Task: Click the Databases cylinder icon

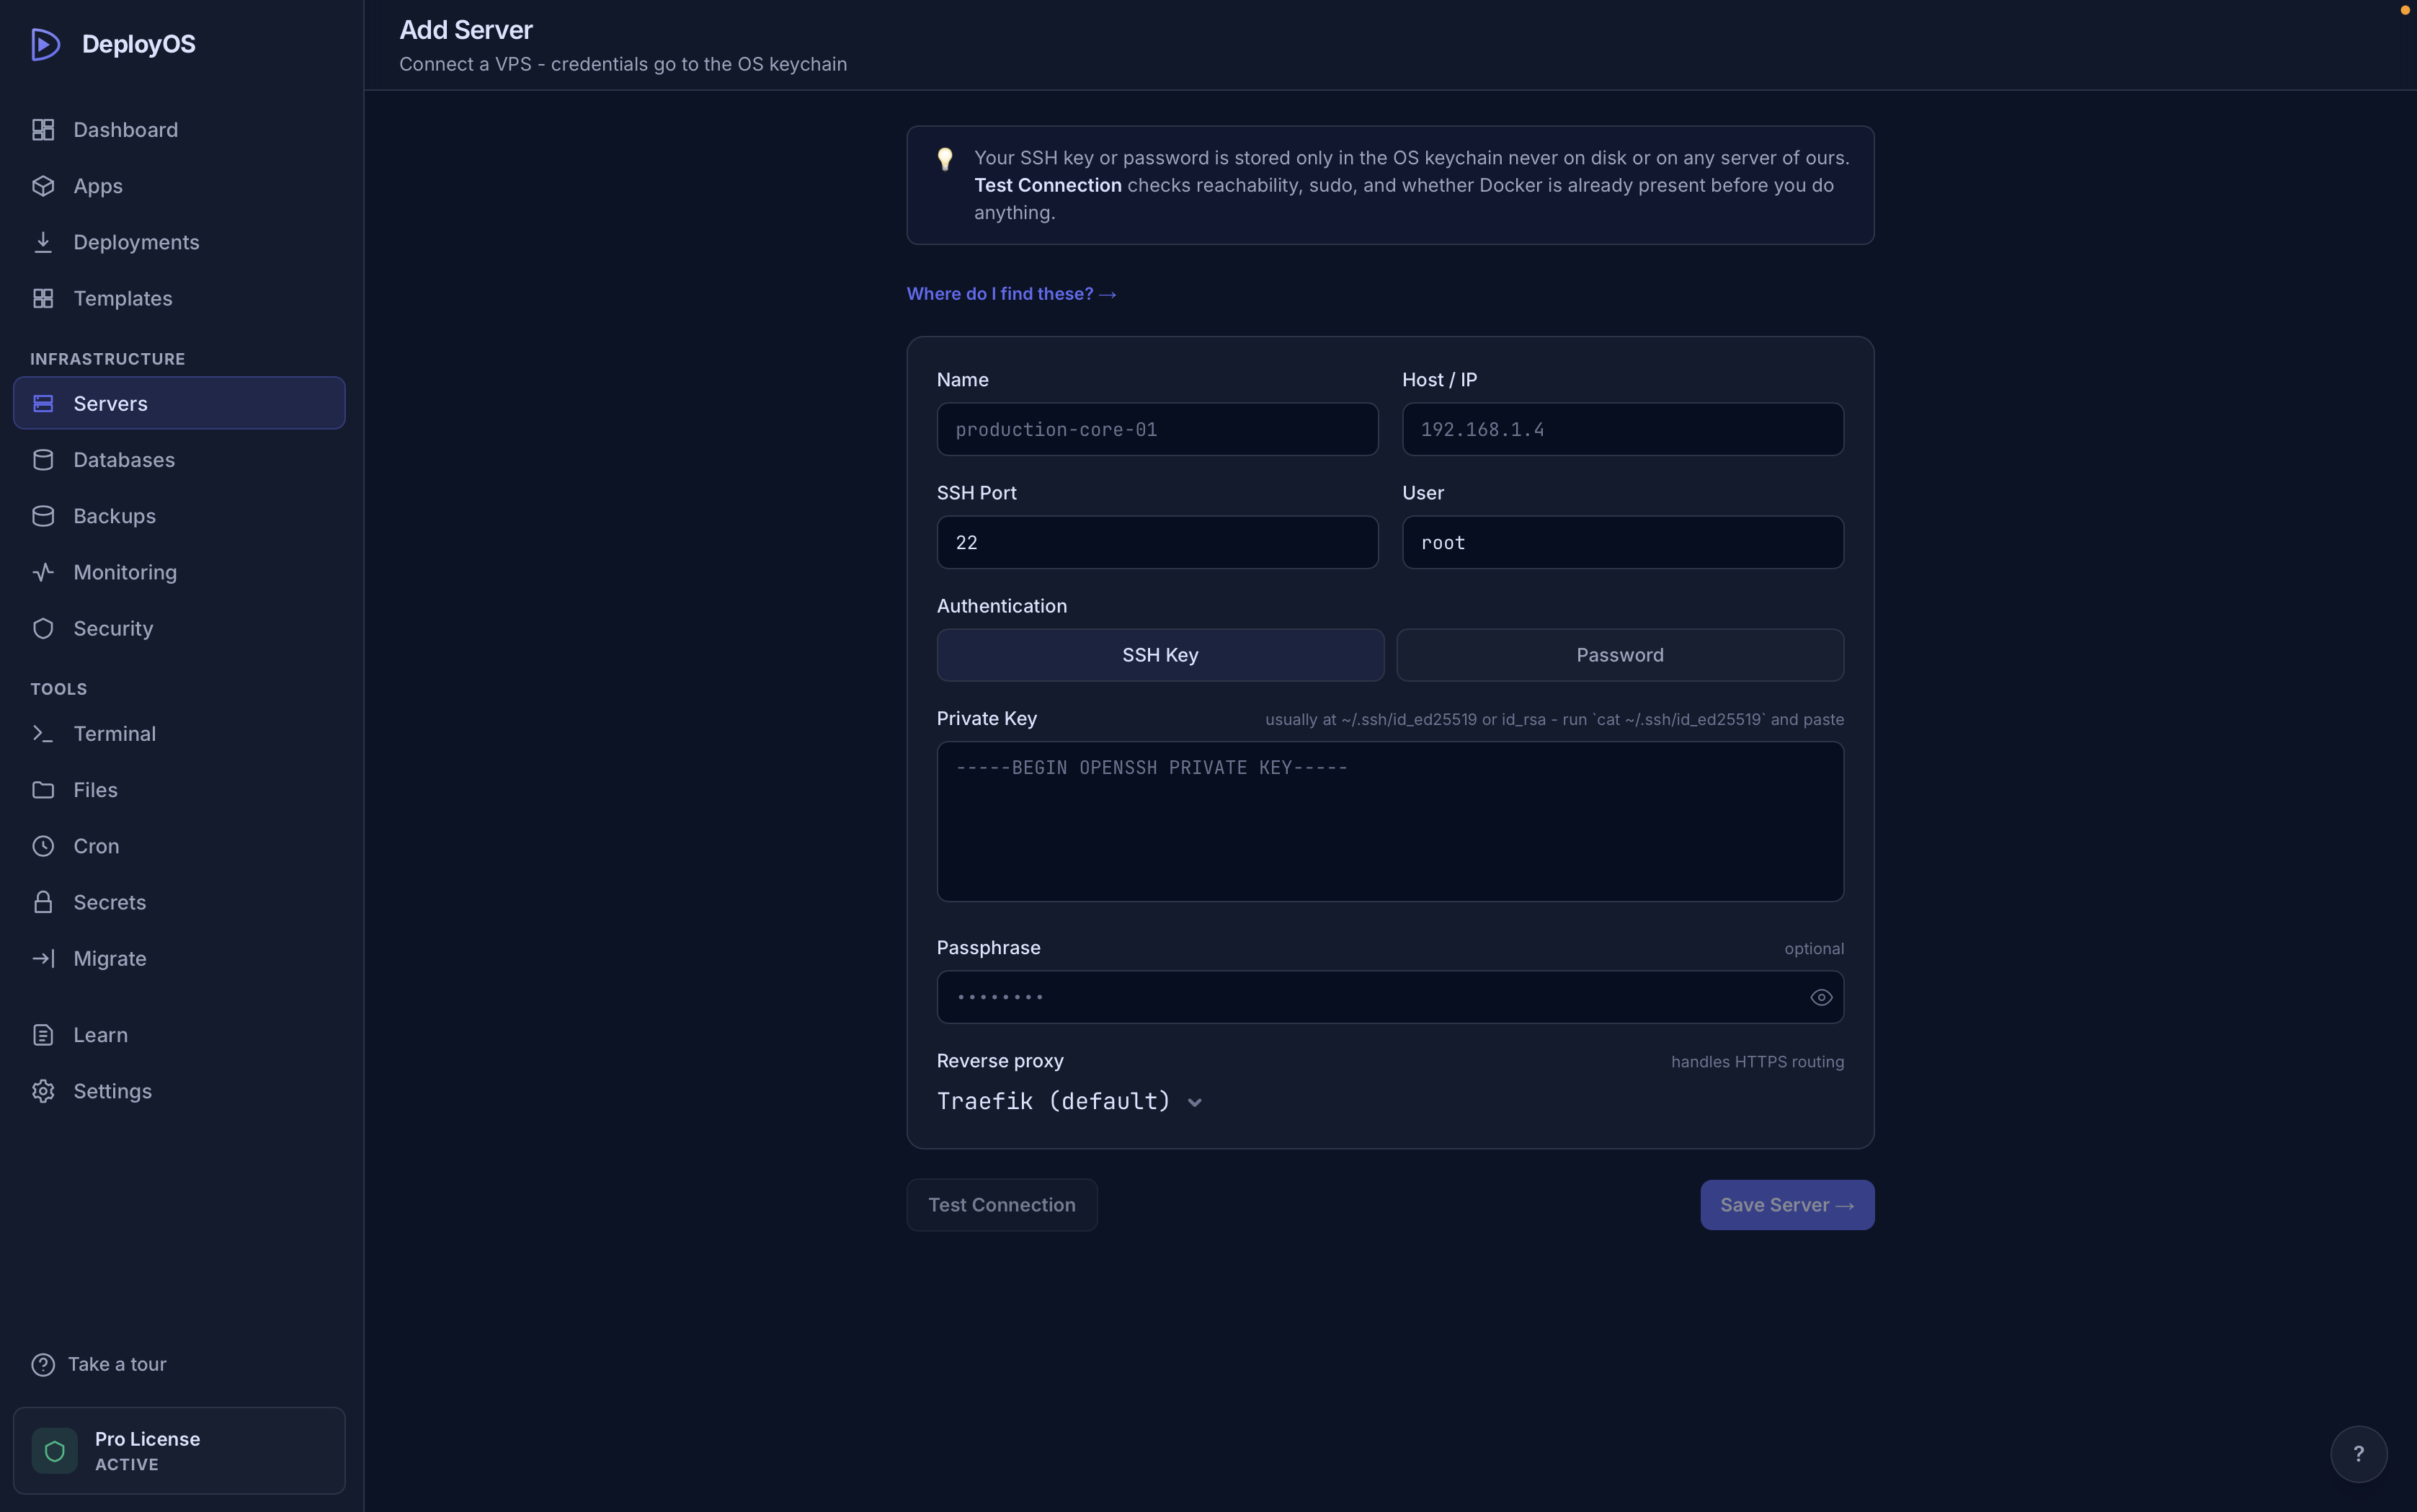Action: pos(43,460)
